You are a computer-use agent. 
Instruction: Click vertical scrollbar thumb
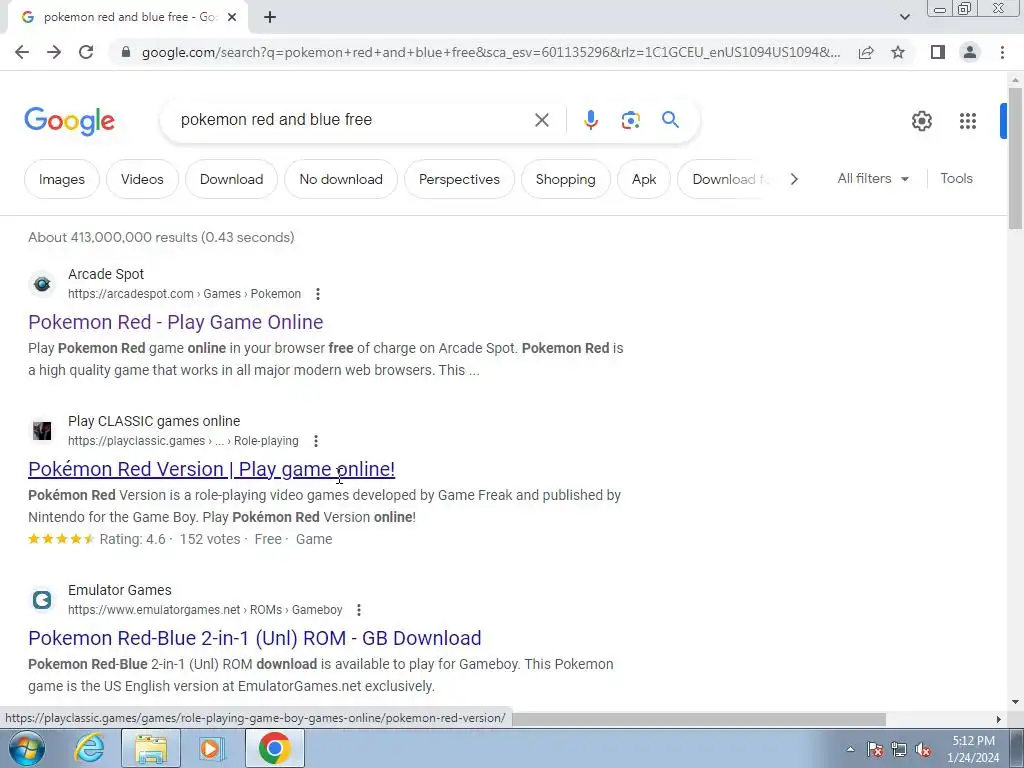click(1015, 157)
